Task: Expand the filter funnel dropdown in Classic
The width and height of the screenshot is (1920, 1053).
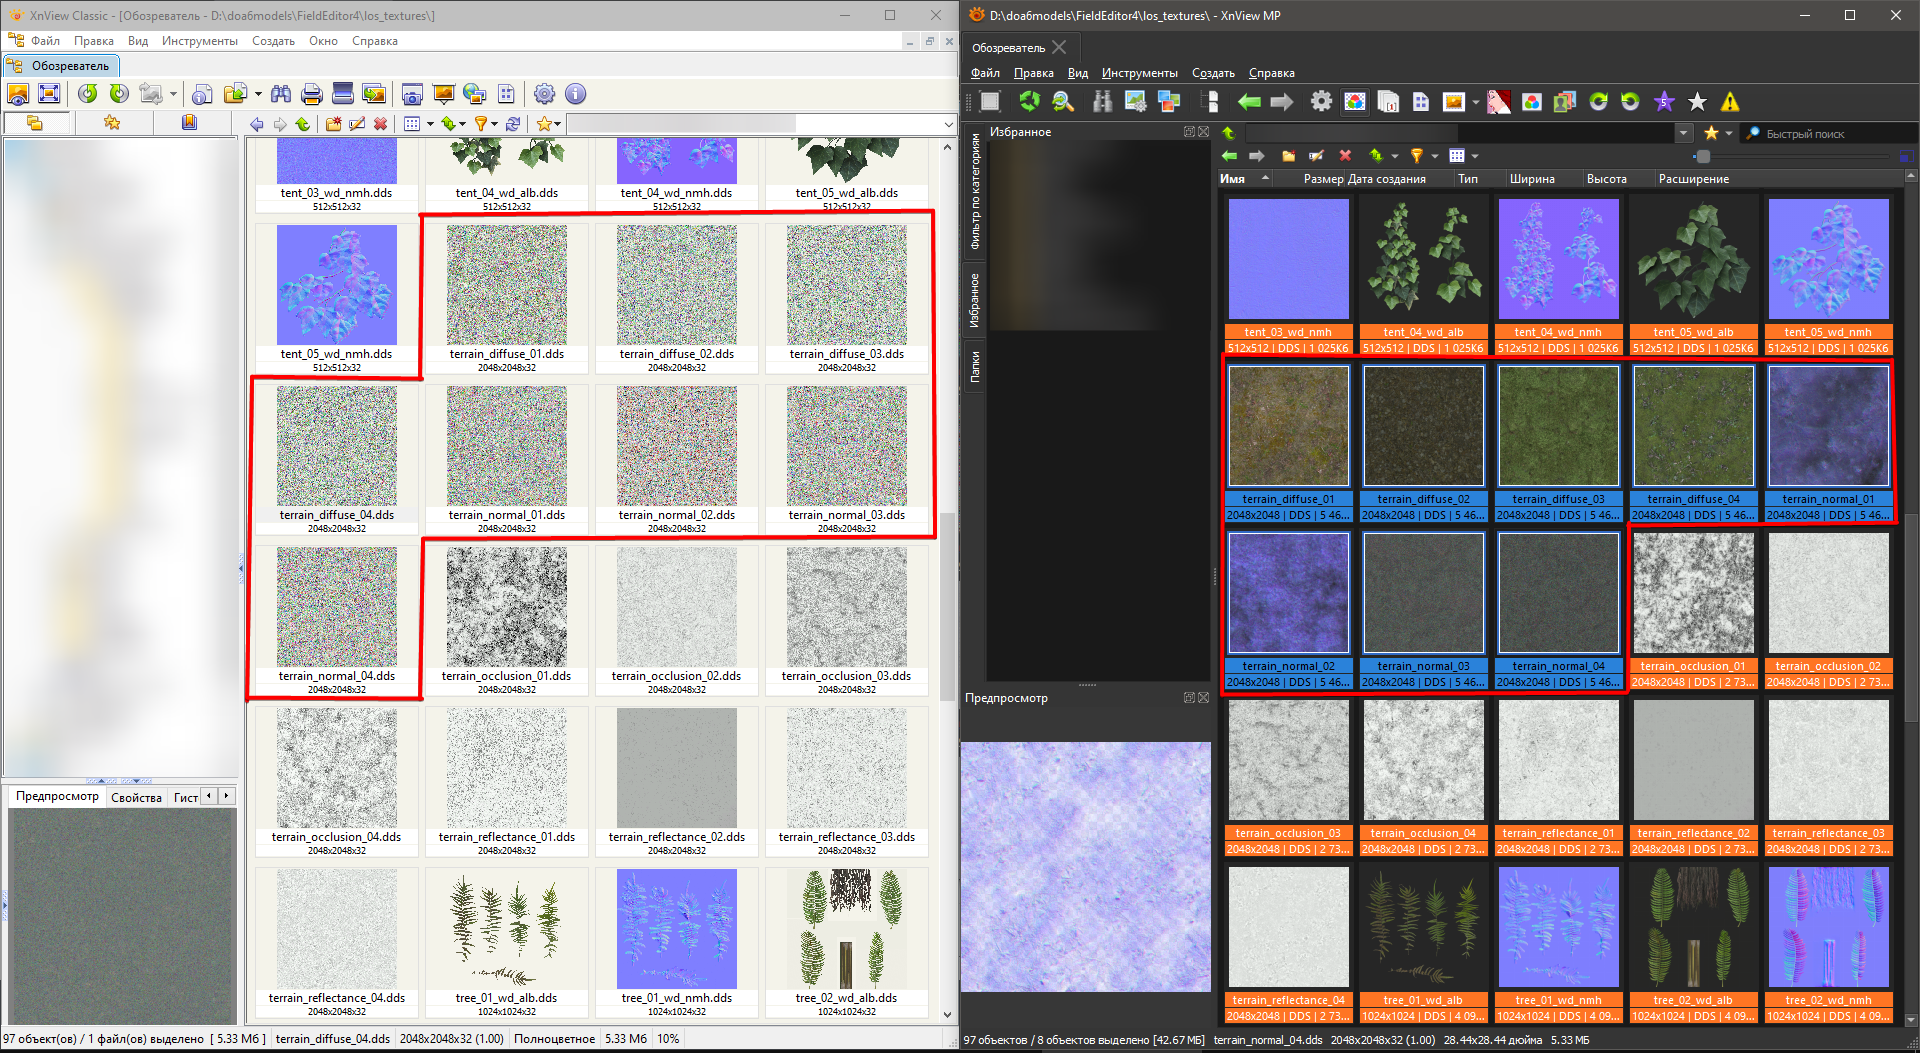Action: pos(494,124)
